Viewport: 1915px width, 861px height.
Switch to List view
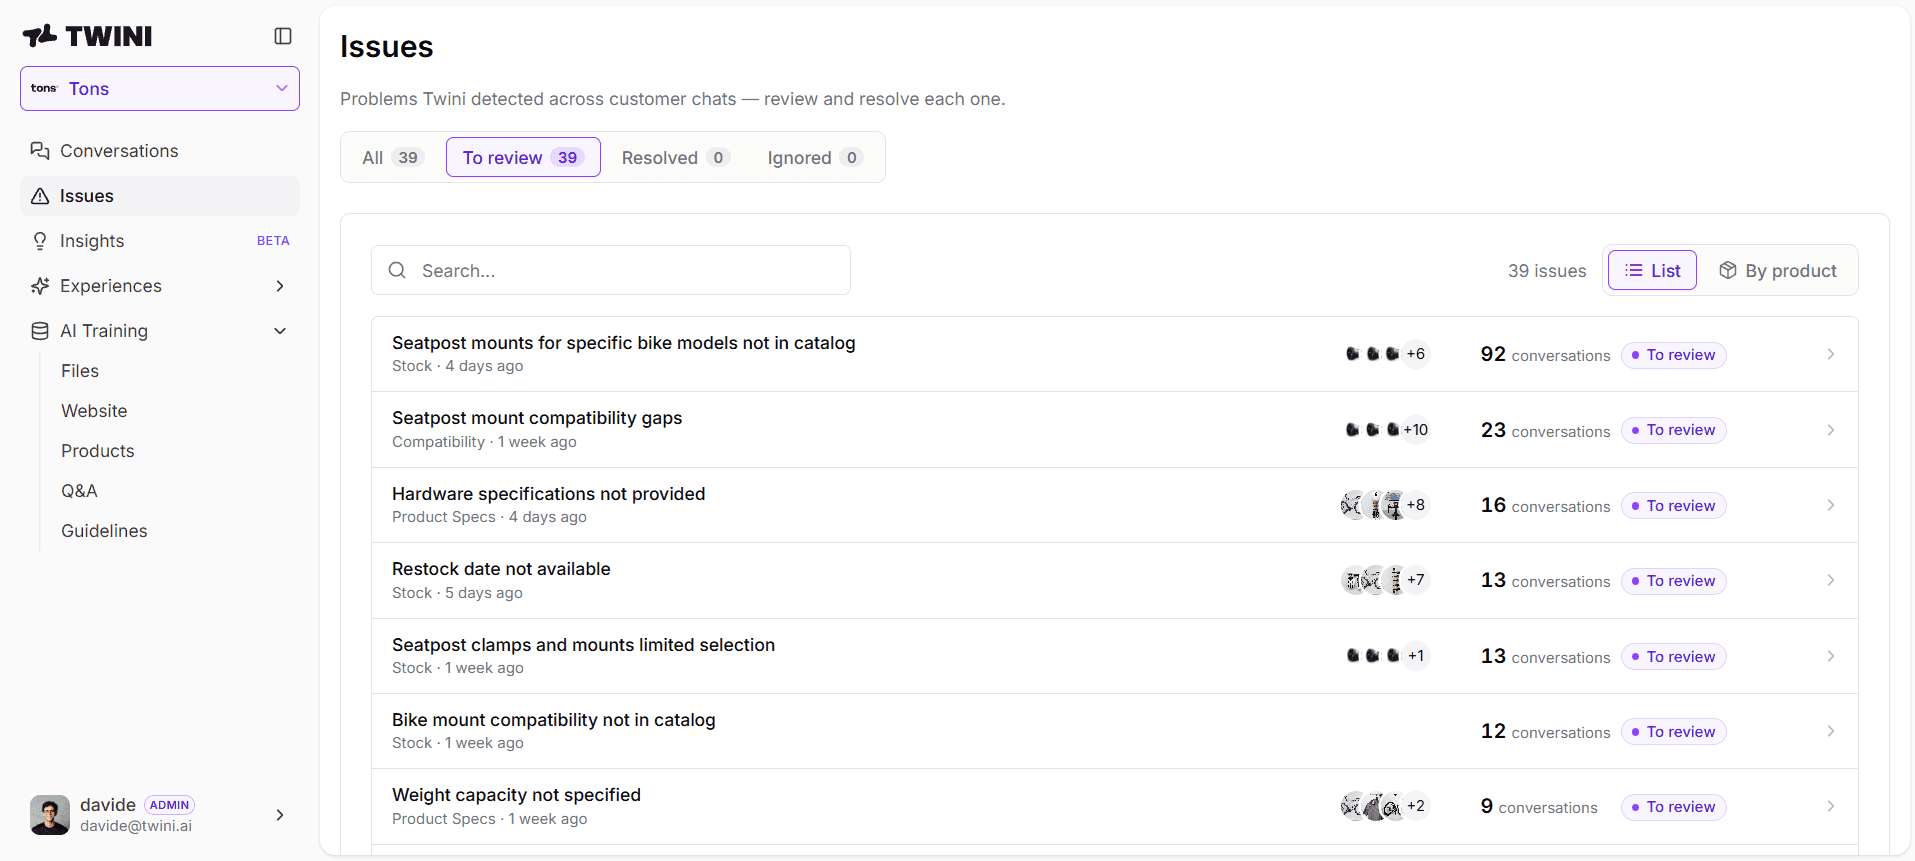pos(1652,270)
